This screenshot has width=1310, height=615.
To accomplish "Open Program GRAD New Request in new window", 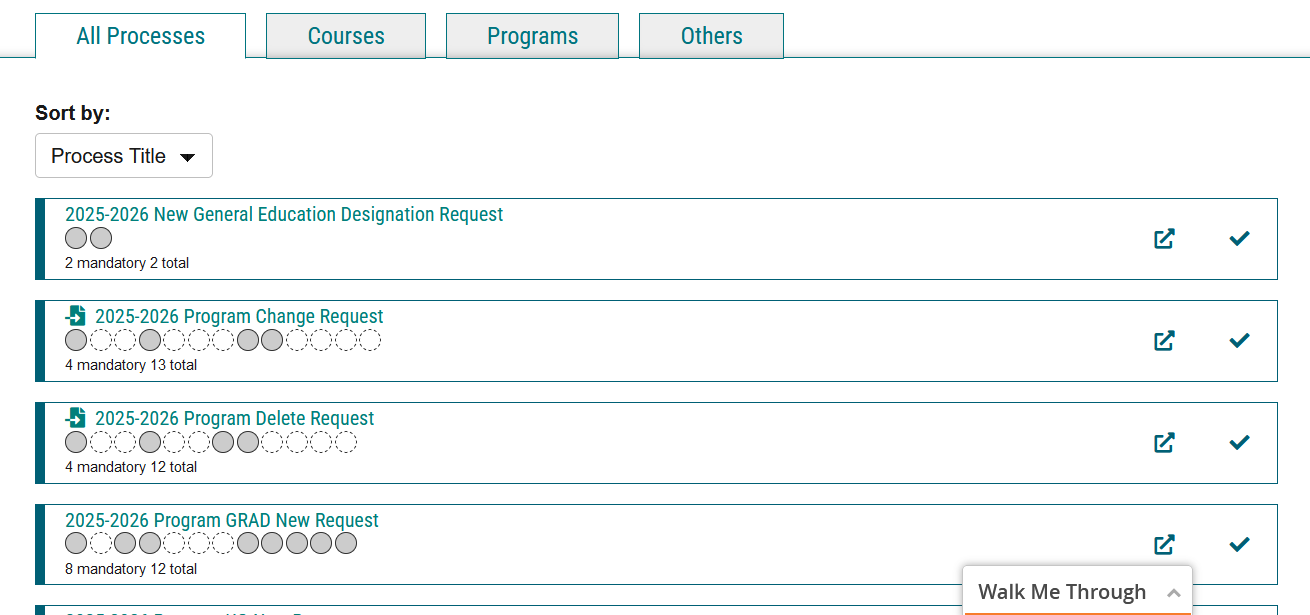I will (x=1164, y=545).
